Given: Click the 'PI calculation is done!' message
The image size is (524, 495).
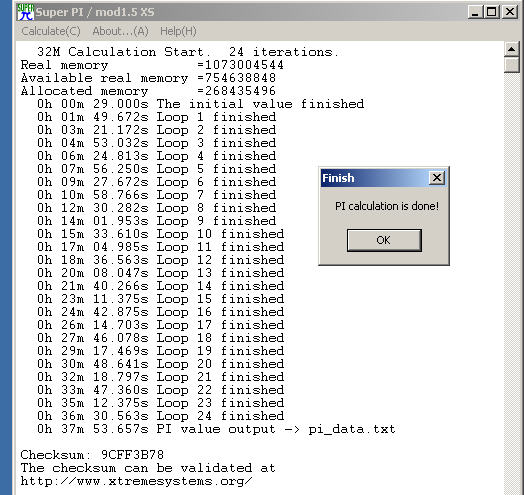Looking at the screenshot, I should 387,206.
